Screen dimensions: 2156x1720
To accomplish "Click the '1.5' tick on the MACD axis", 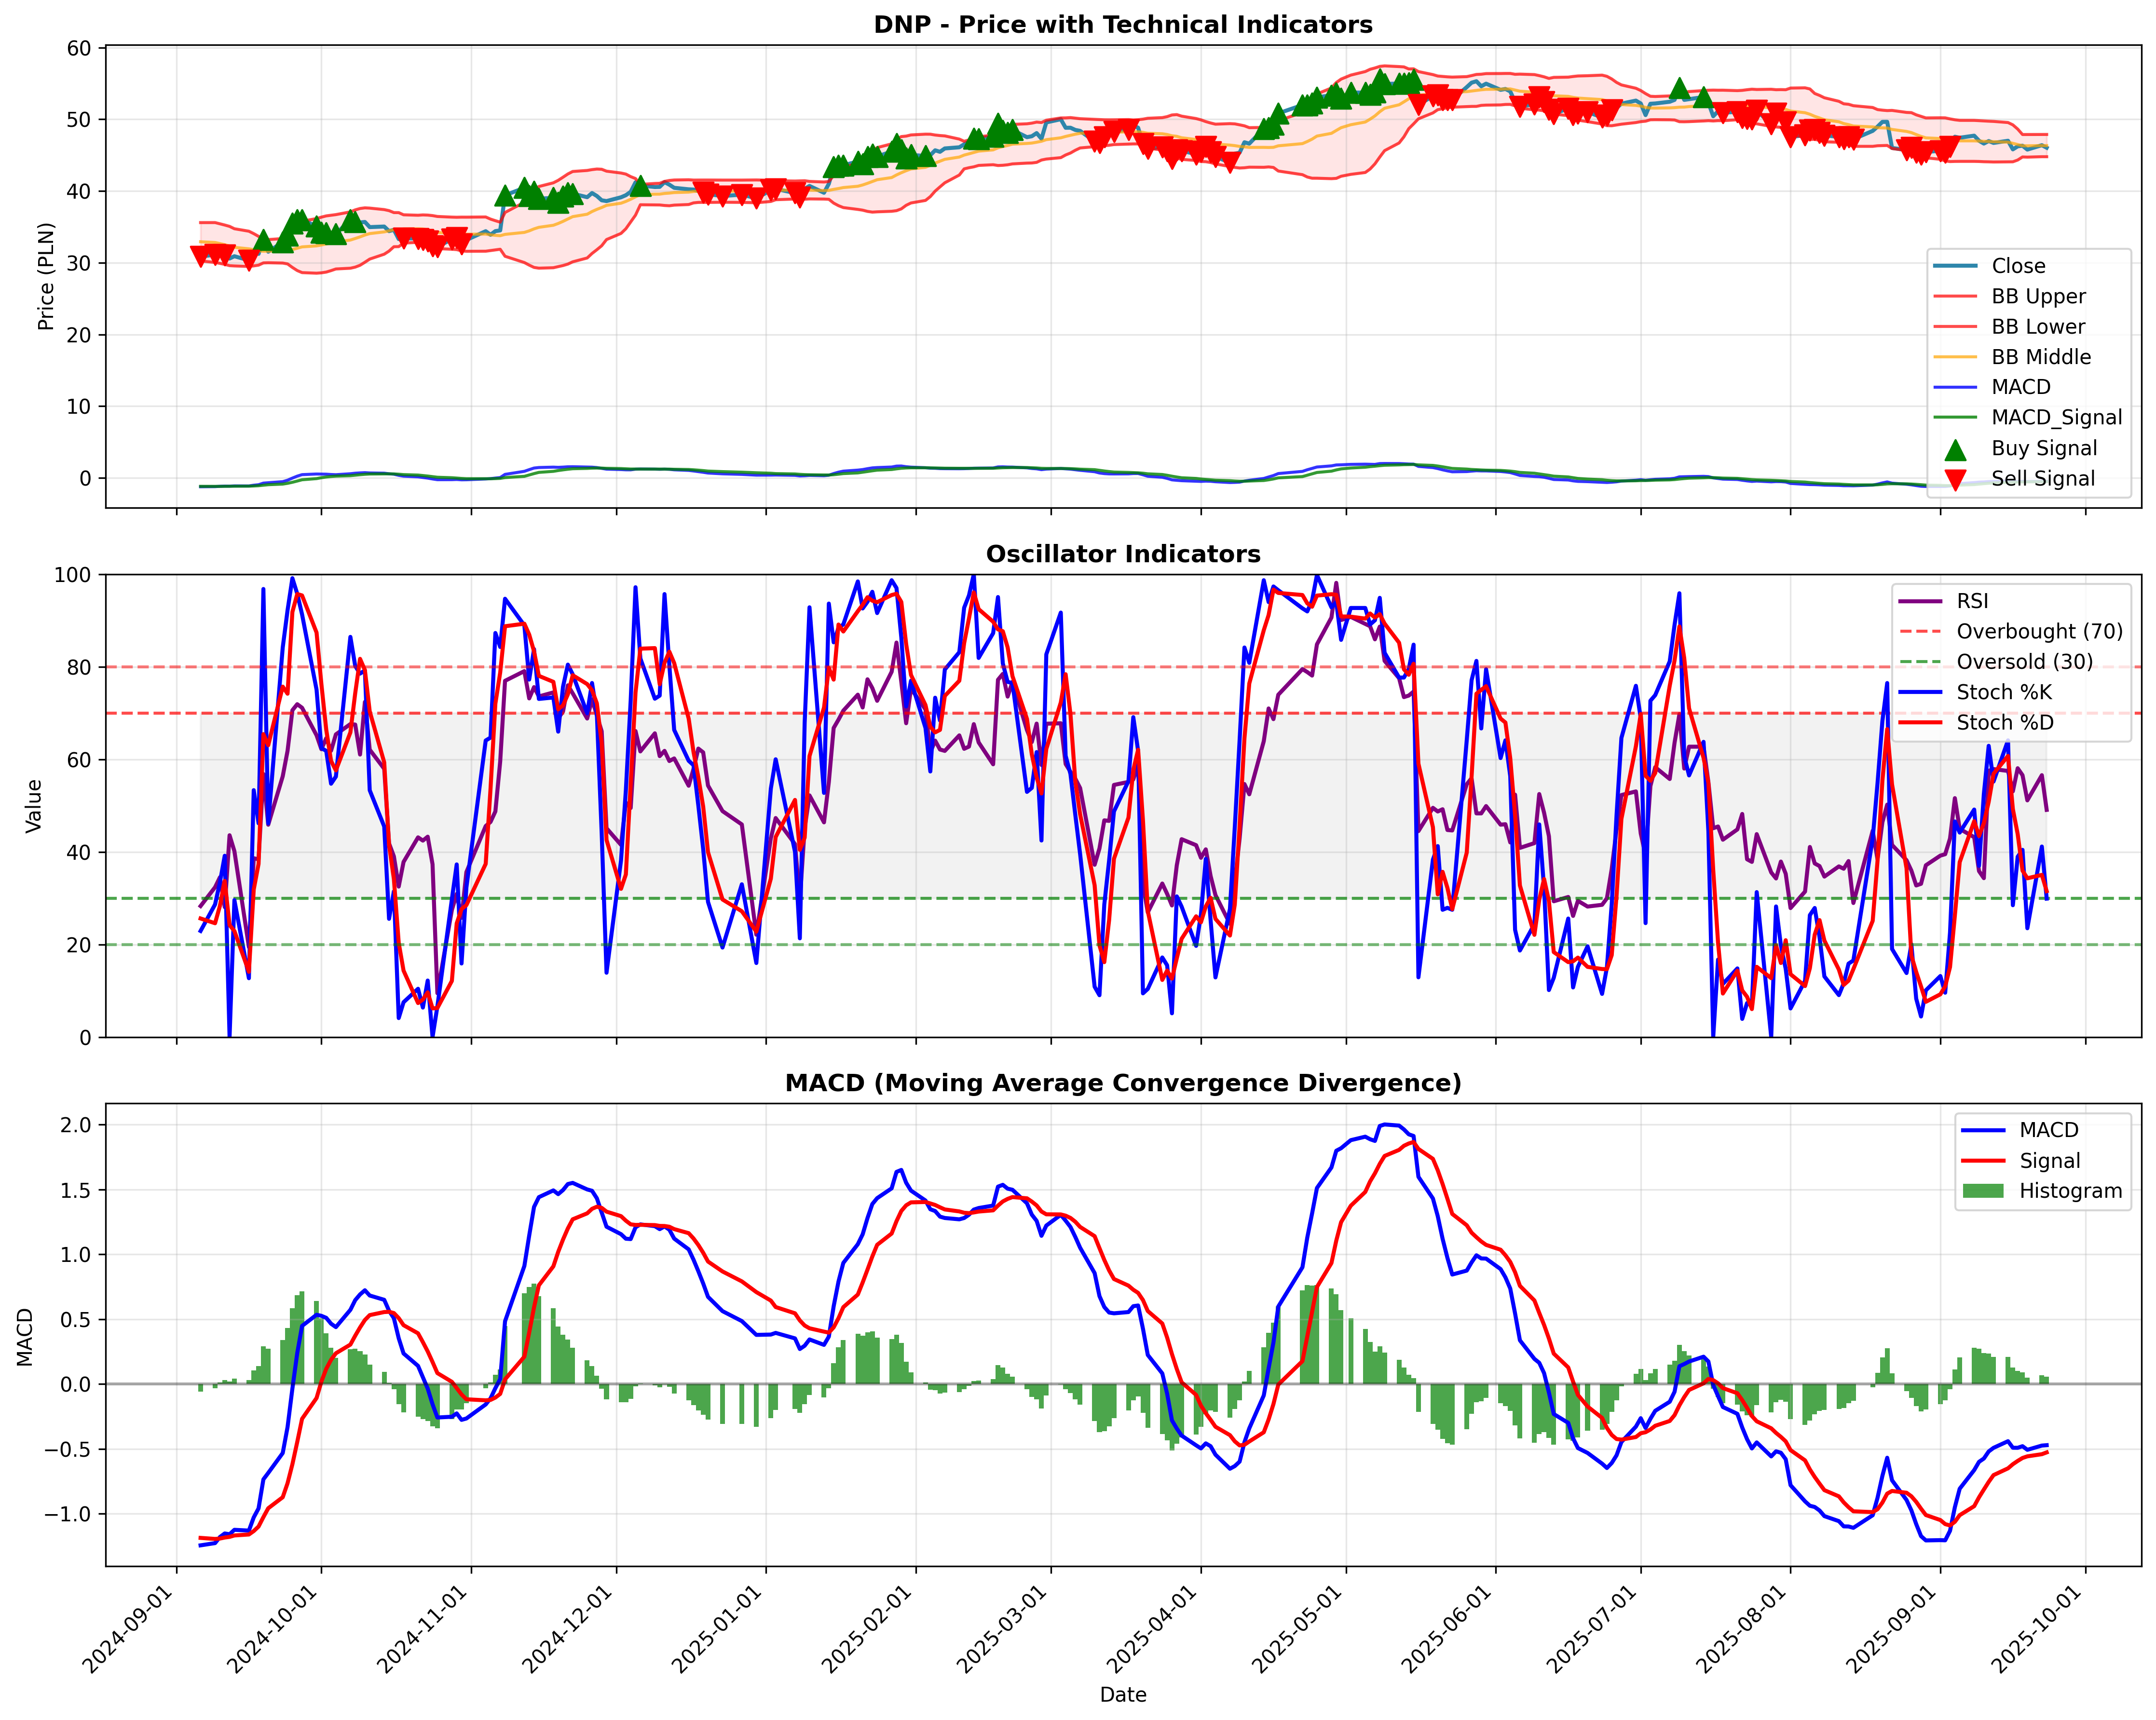I will click(x=76, y=1190).
